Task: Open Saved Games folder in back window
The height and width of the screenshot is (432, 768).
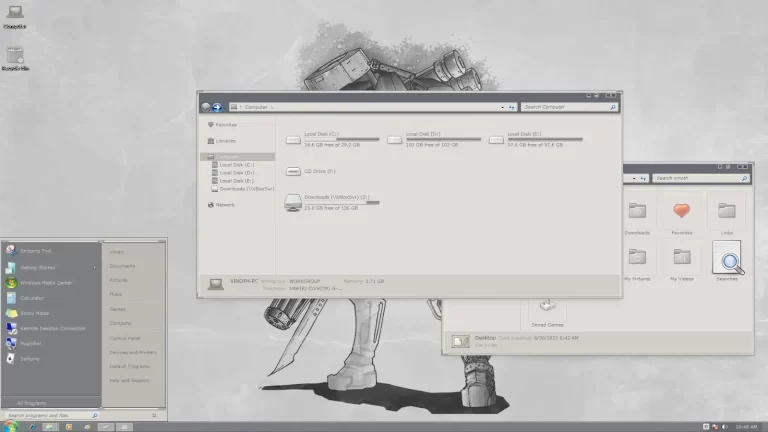Action: point(547,312)
